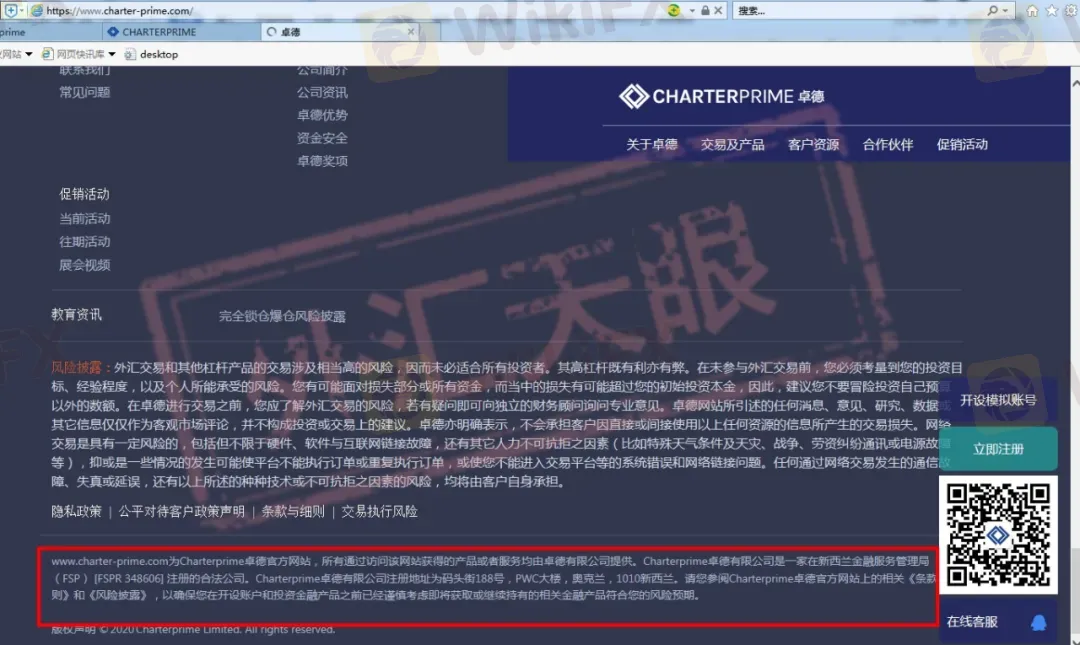Click the 教育资讯 footer heading
Screen dimensions: 1080x645
[x=76, y=315]
